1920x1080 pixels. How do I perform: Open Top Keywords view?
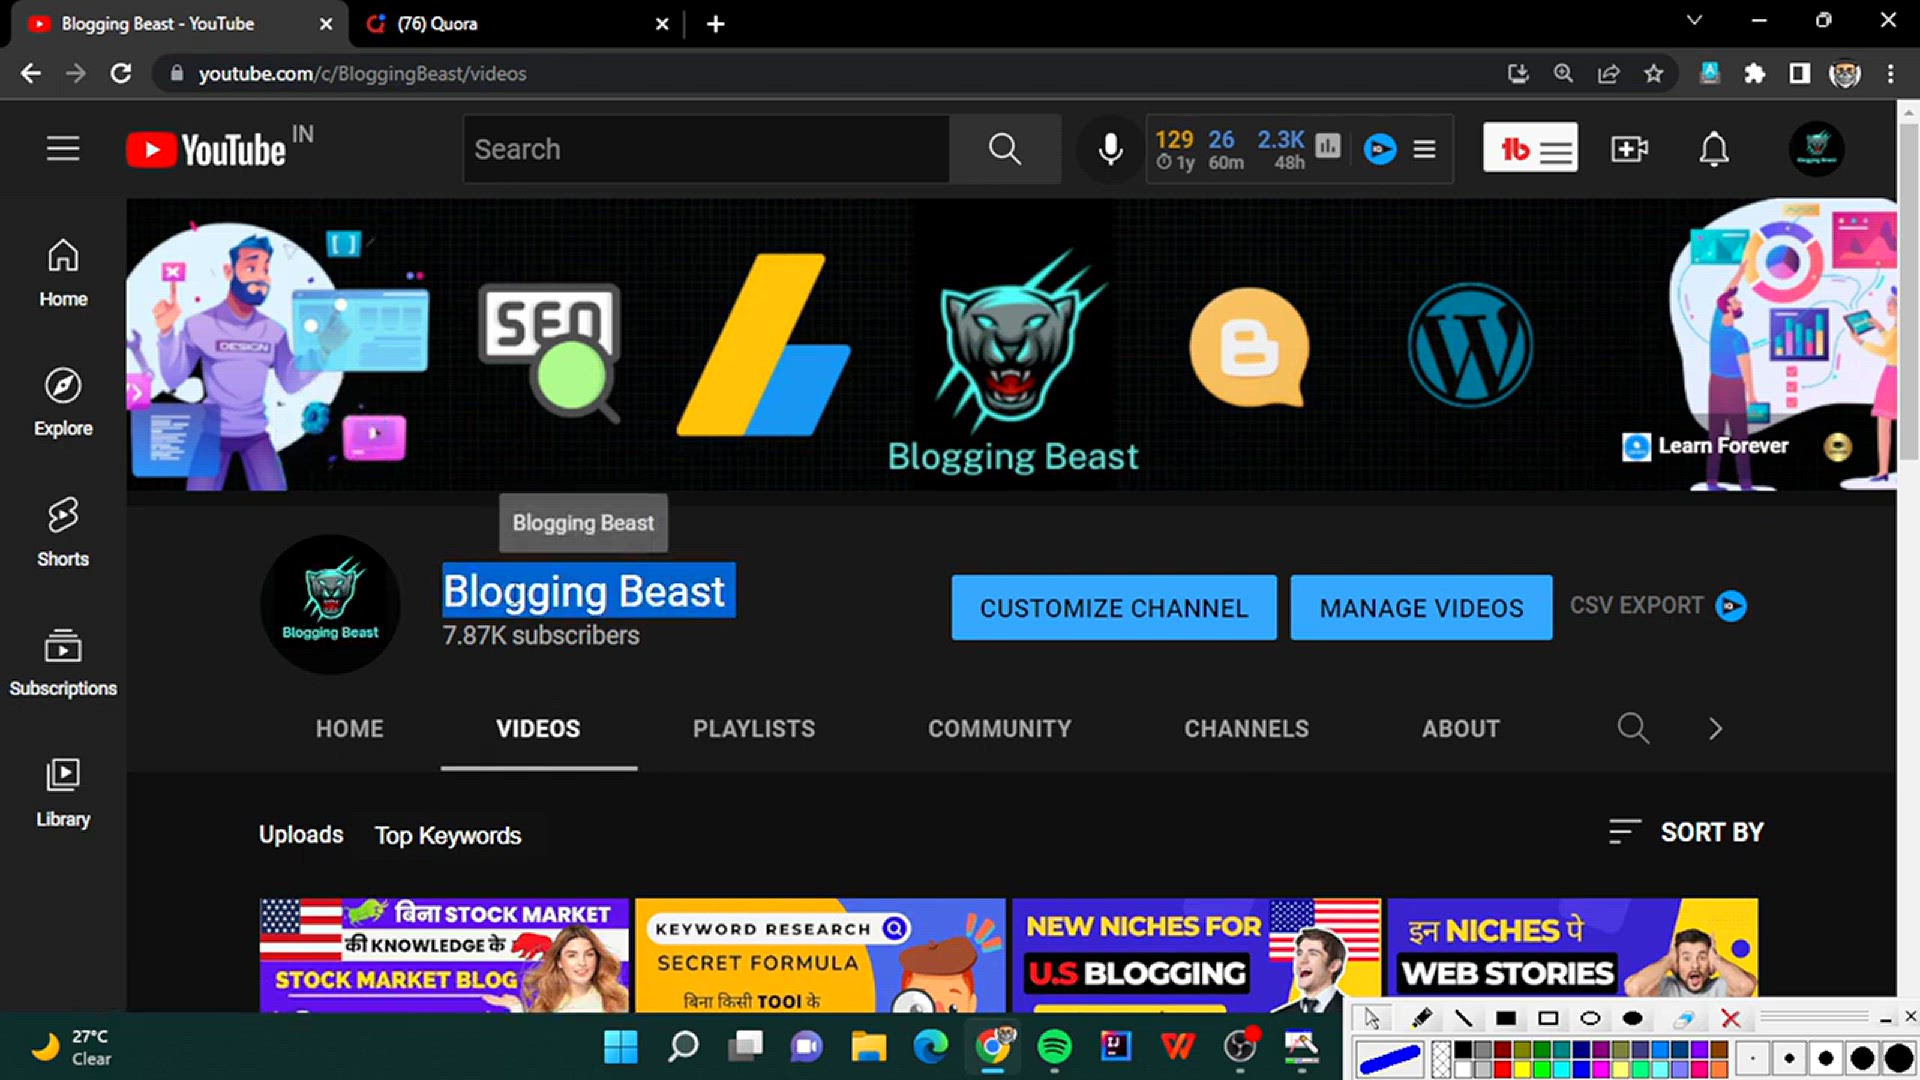pos(448,835)
